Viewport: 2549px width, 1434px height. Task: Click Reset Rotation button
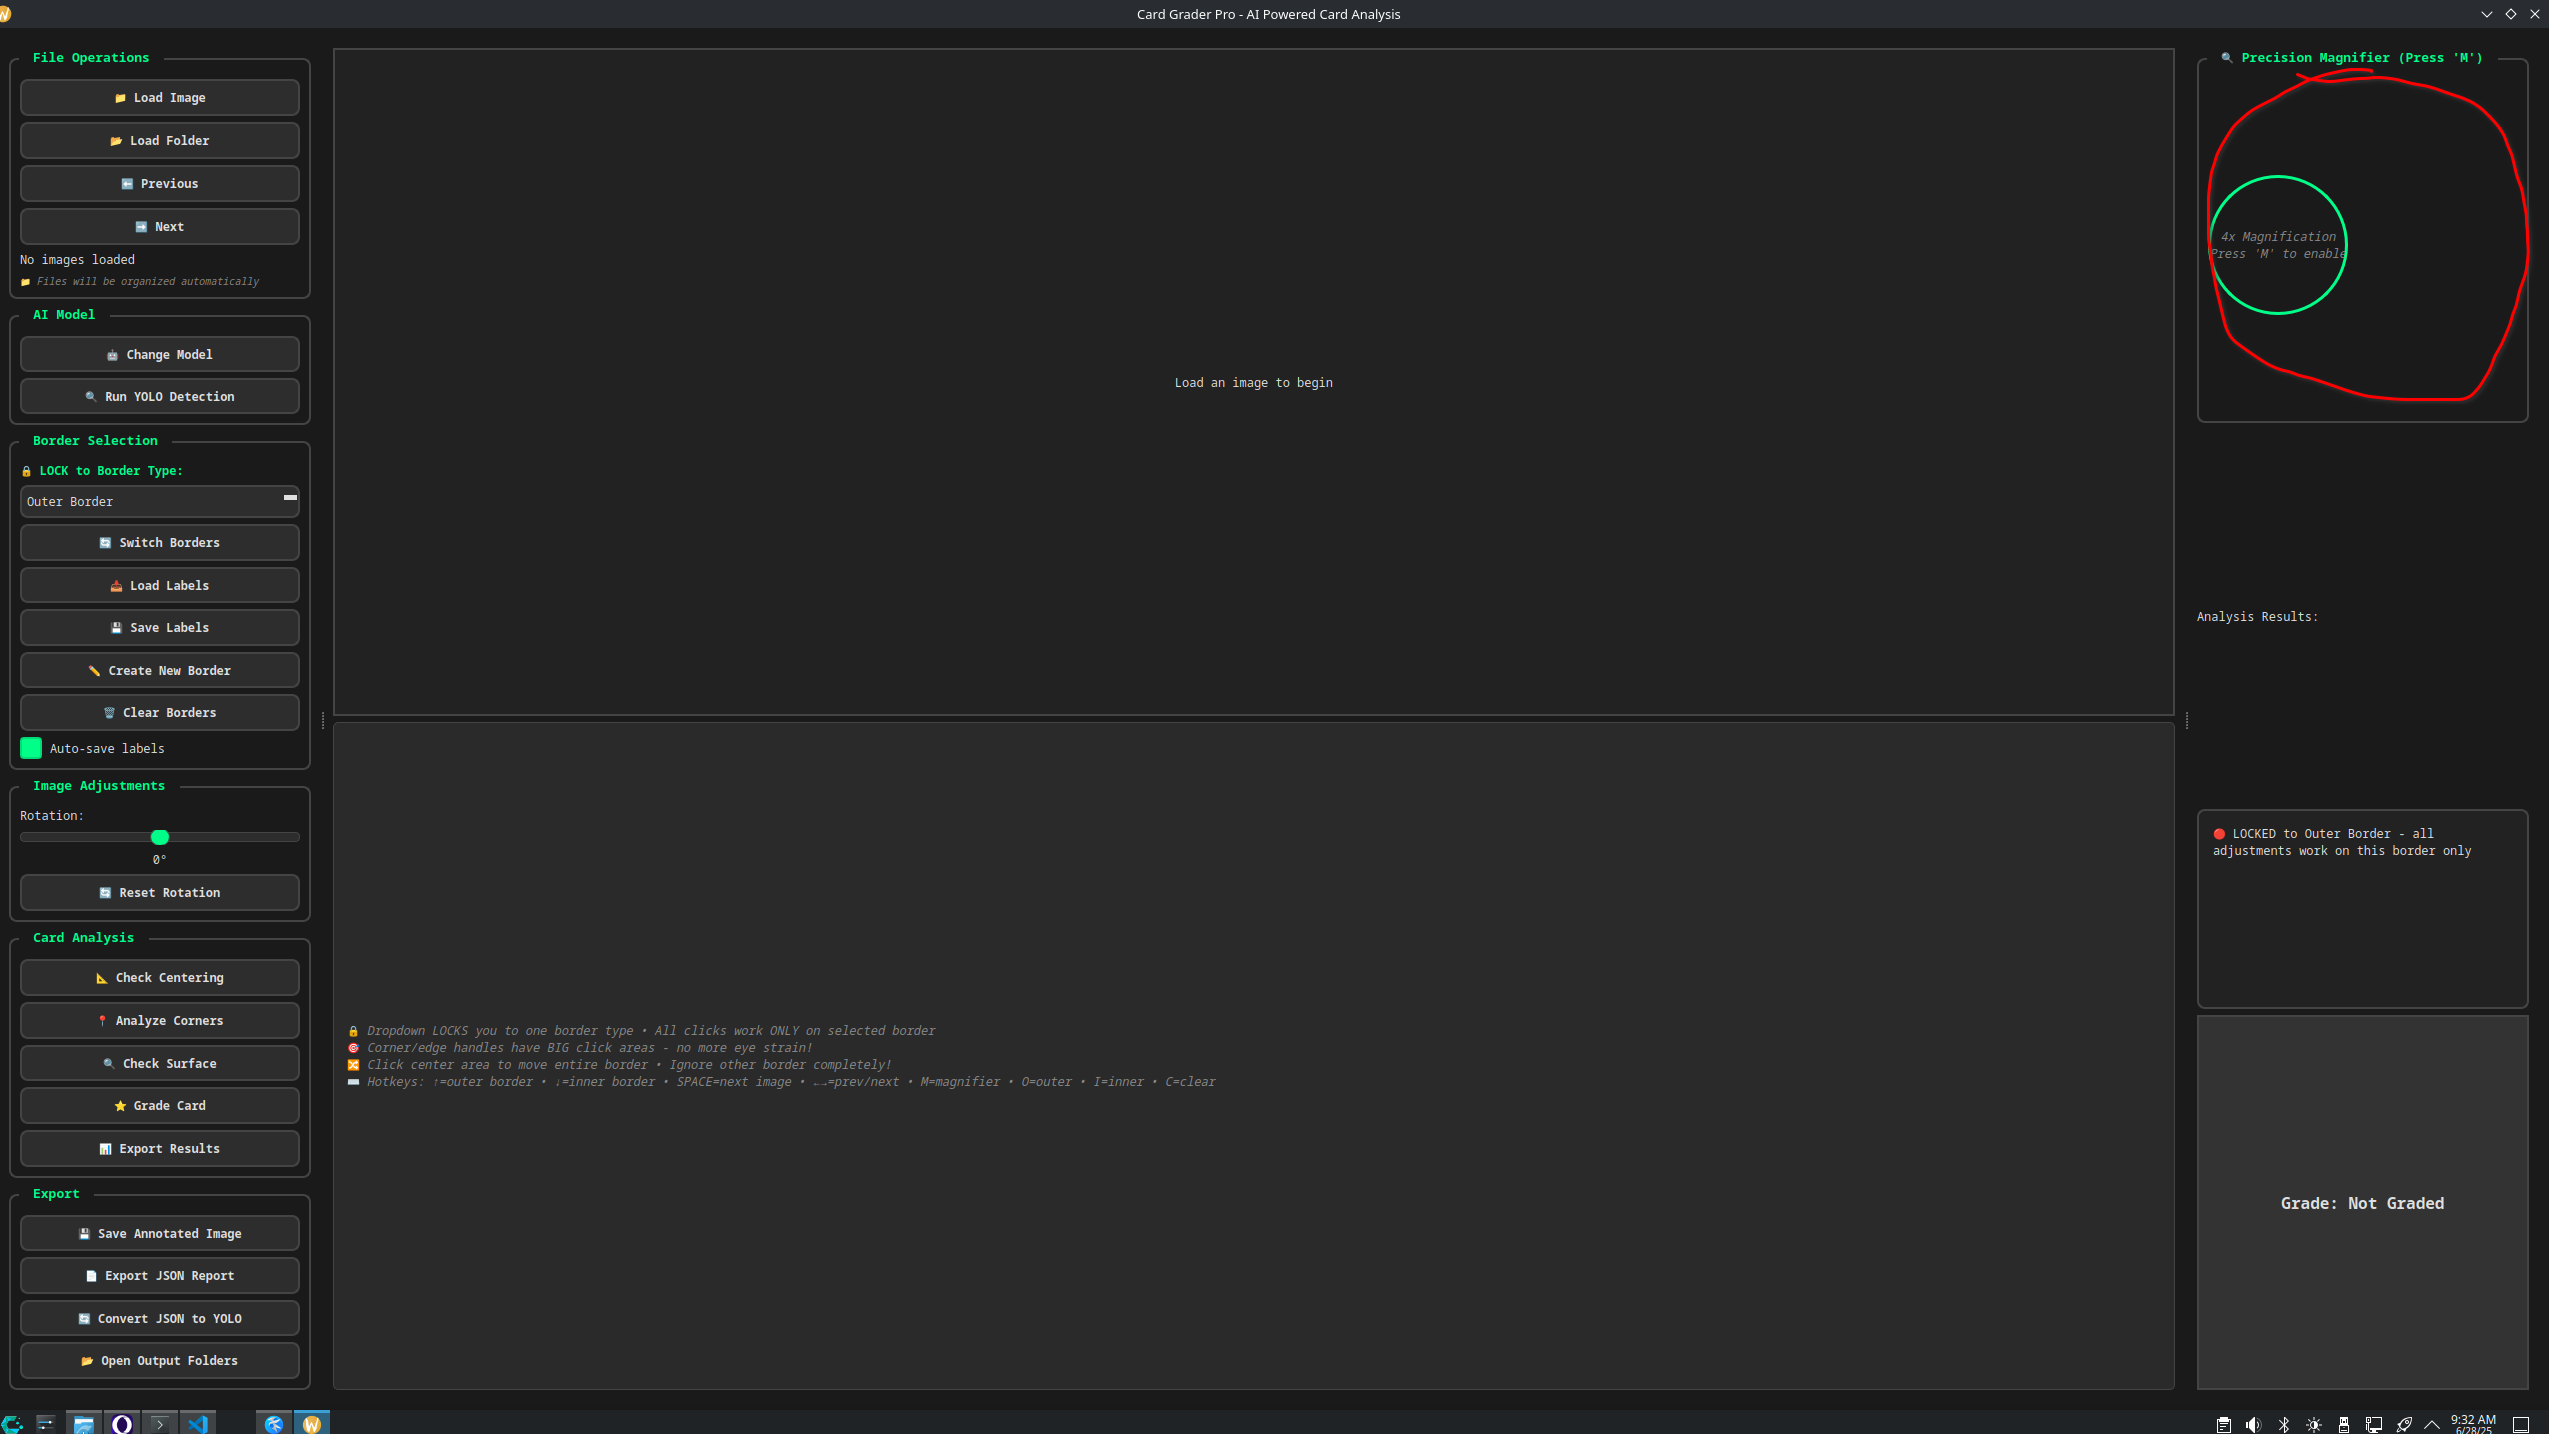[x=160, y=892]
